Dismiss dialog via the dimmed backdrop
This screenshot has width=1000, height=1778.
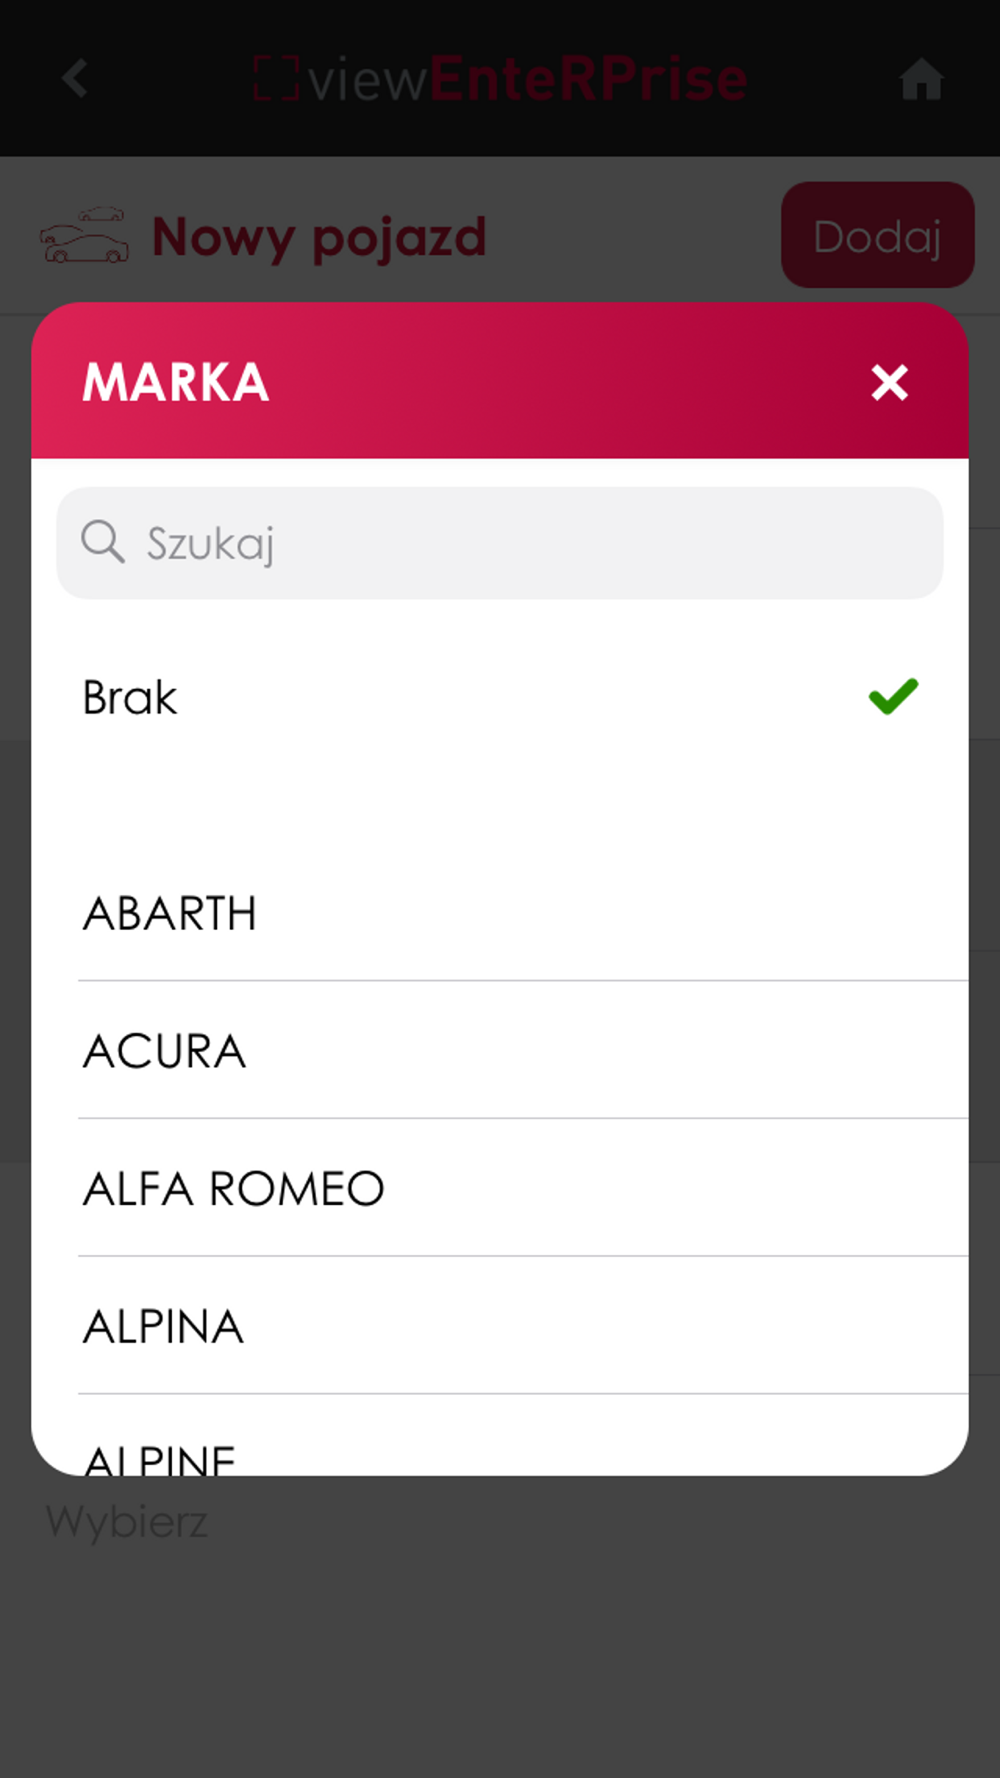(500, 1650)
